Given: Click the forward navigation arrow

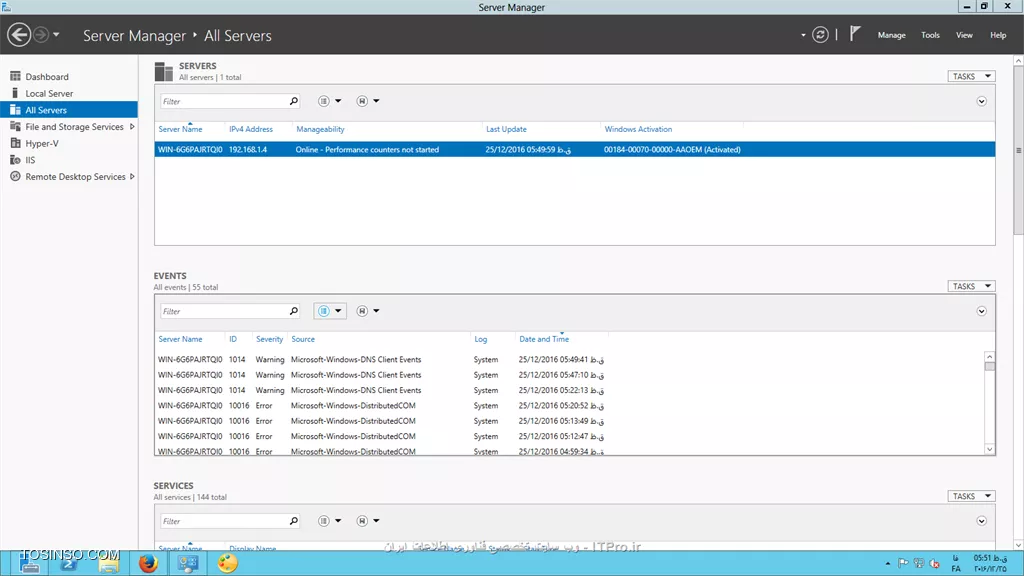Looking at the screenshot, I should pos(40,35).
